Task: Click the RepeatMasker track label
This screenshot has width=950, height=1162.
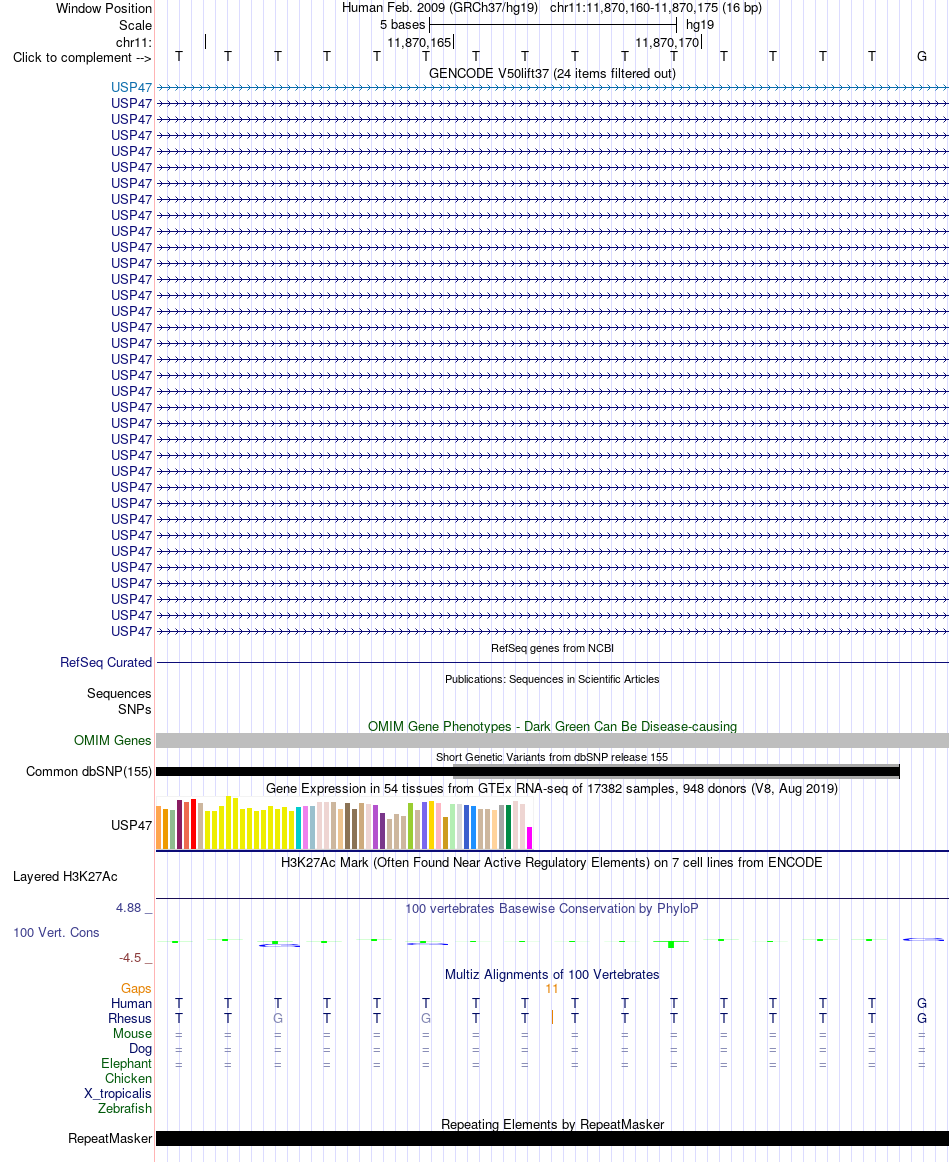Action: (x=110, y=1138)
